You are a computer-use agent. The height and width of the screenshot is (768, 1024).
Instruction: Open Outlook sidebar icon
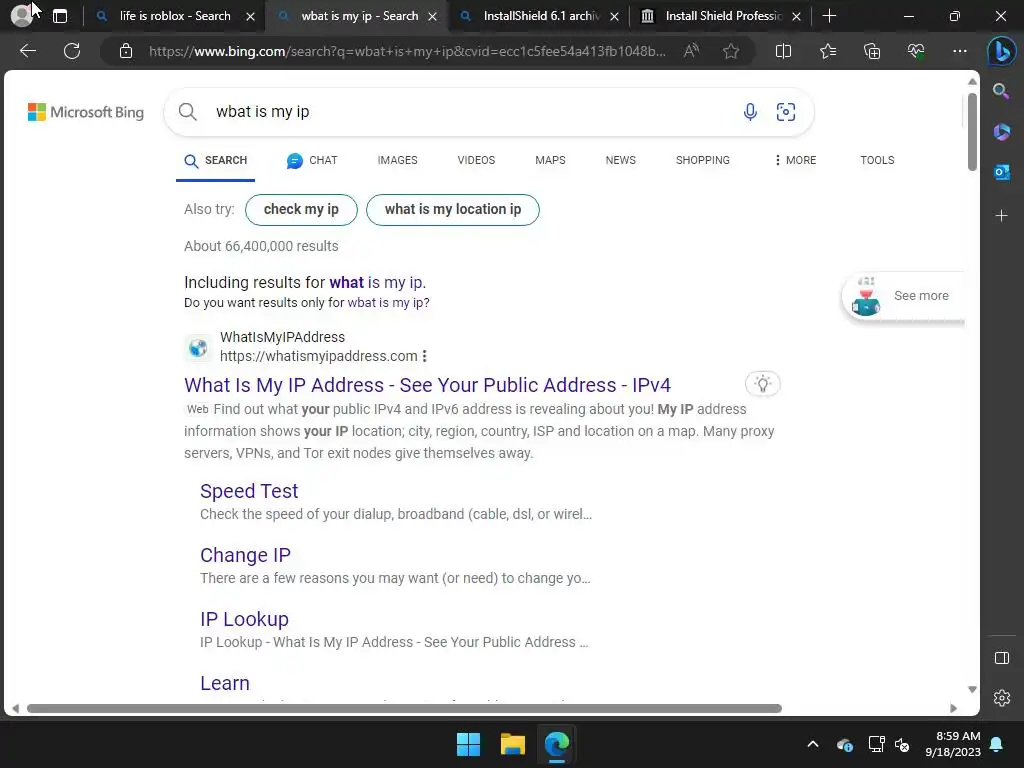(1001, 172)
